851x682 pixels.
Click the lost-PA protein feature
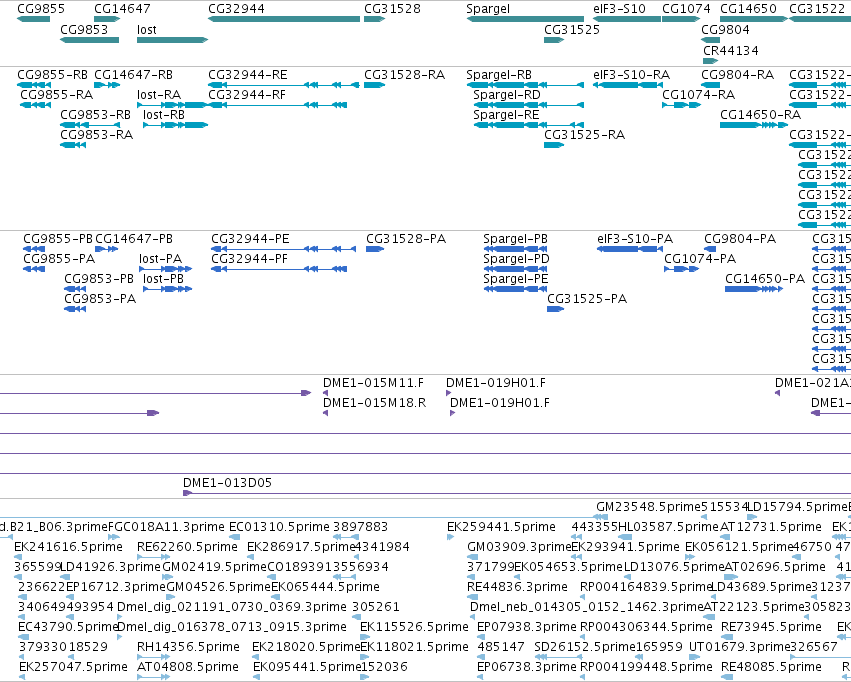point(166,269)
